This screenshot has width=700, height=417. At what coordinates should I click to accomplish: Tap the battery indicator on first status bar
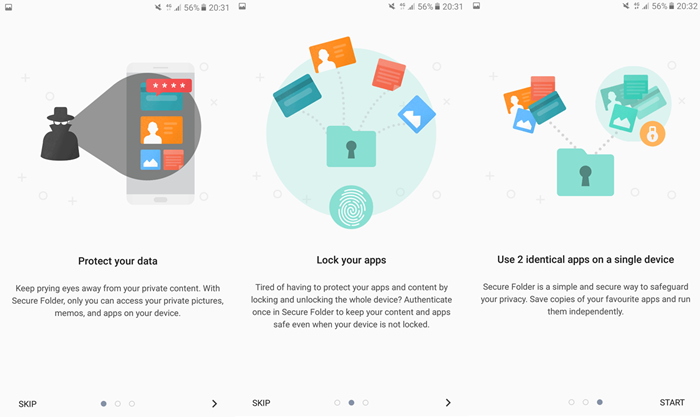click(204, 8)
